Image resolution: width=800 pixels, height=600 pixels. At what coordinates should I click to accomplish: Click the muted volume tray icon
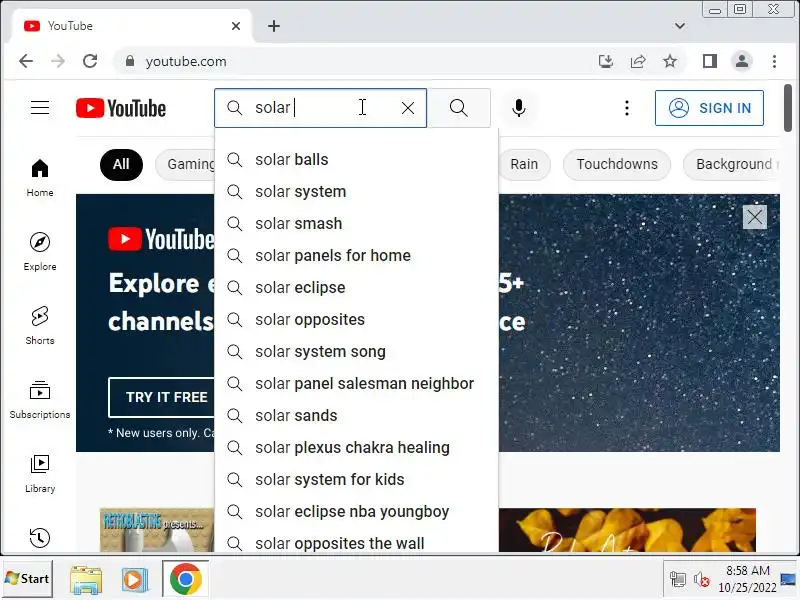(701, 580)
